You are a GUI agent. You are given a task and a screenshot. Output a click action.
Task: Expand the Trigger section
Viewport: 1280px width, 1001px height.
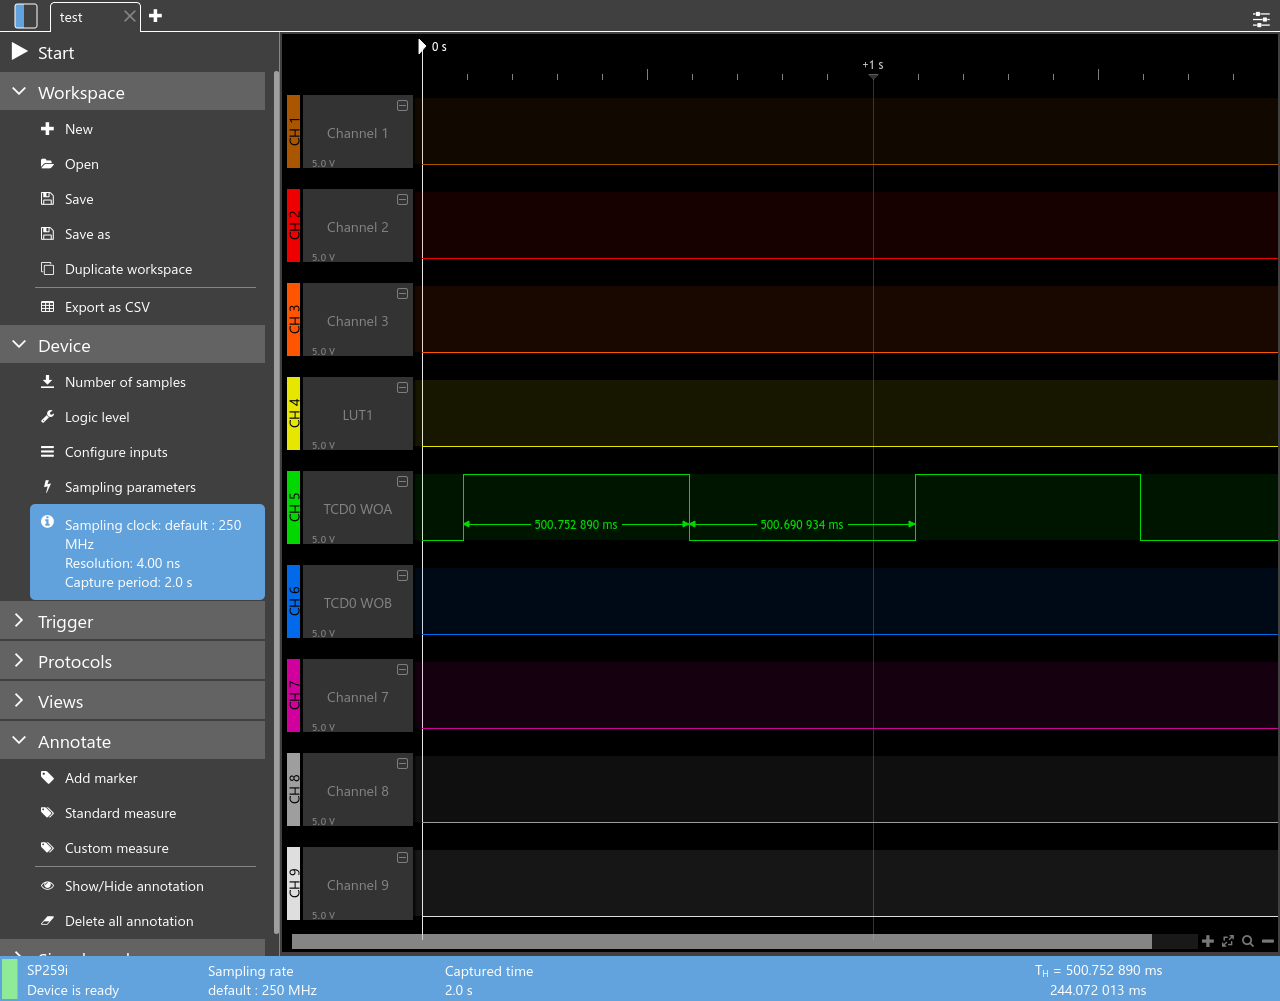coord(65,622)
